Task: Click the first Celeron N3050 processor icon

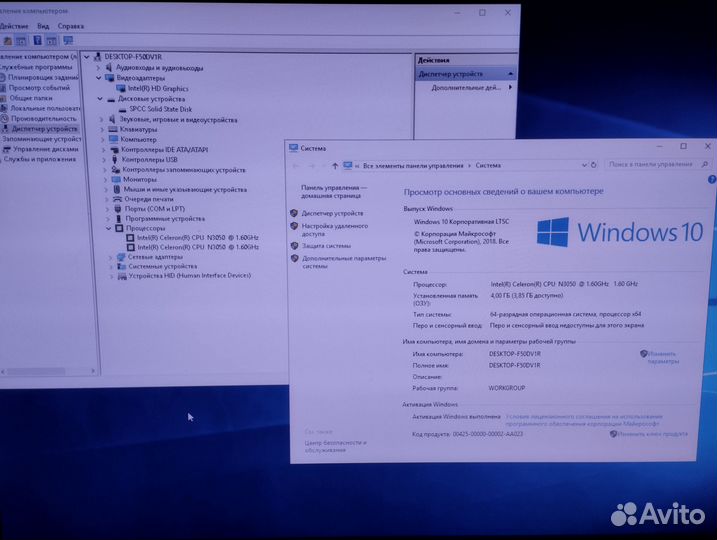Action: 130,237
